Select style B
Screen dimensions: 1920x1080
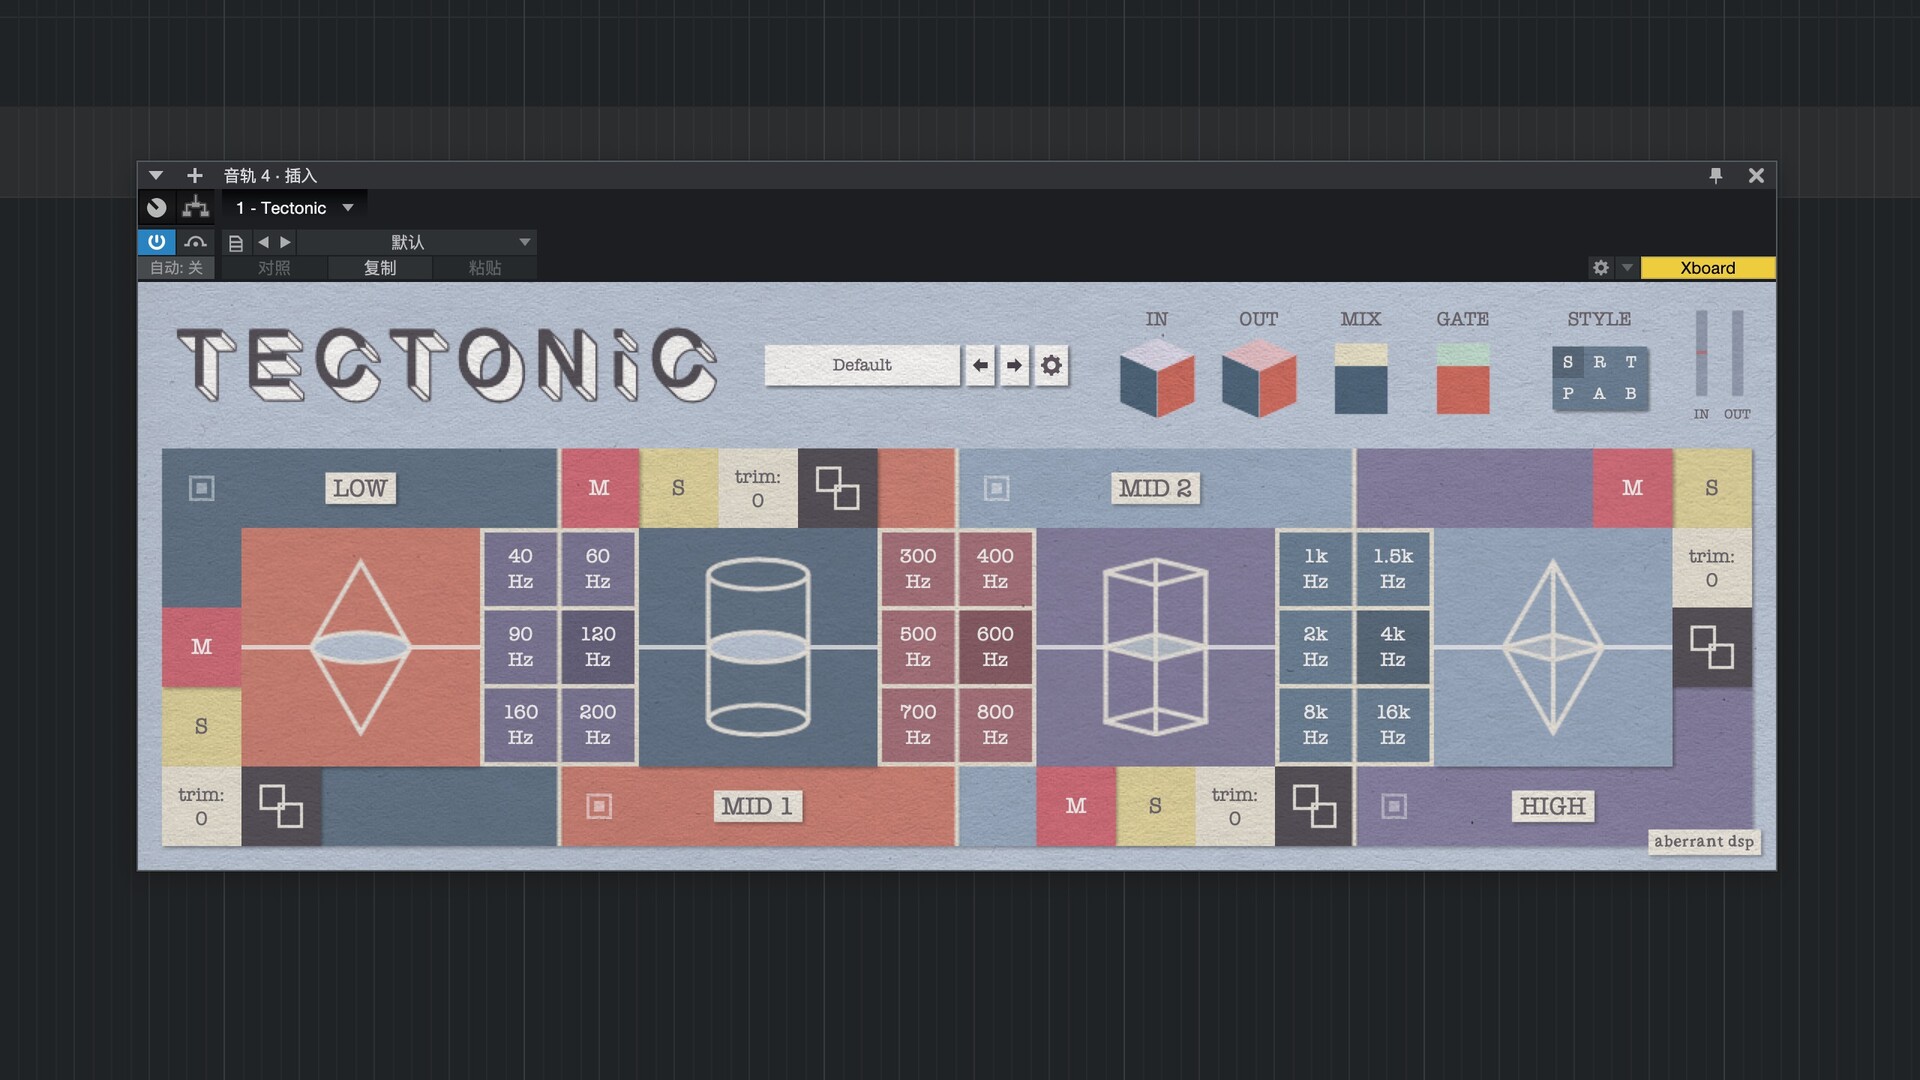click(x=1631, y=394)
